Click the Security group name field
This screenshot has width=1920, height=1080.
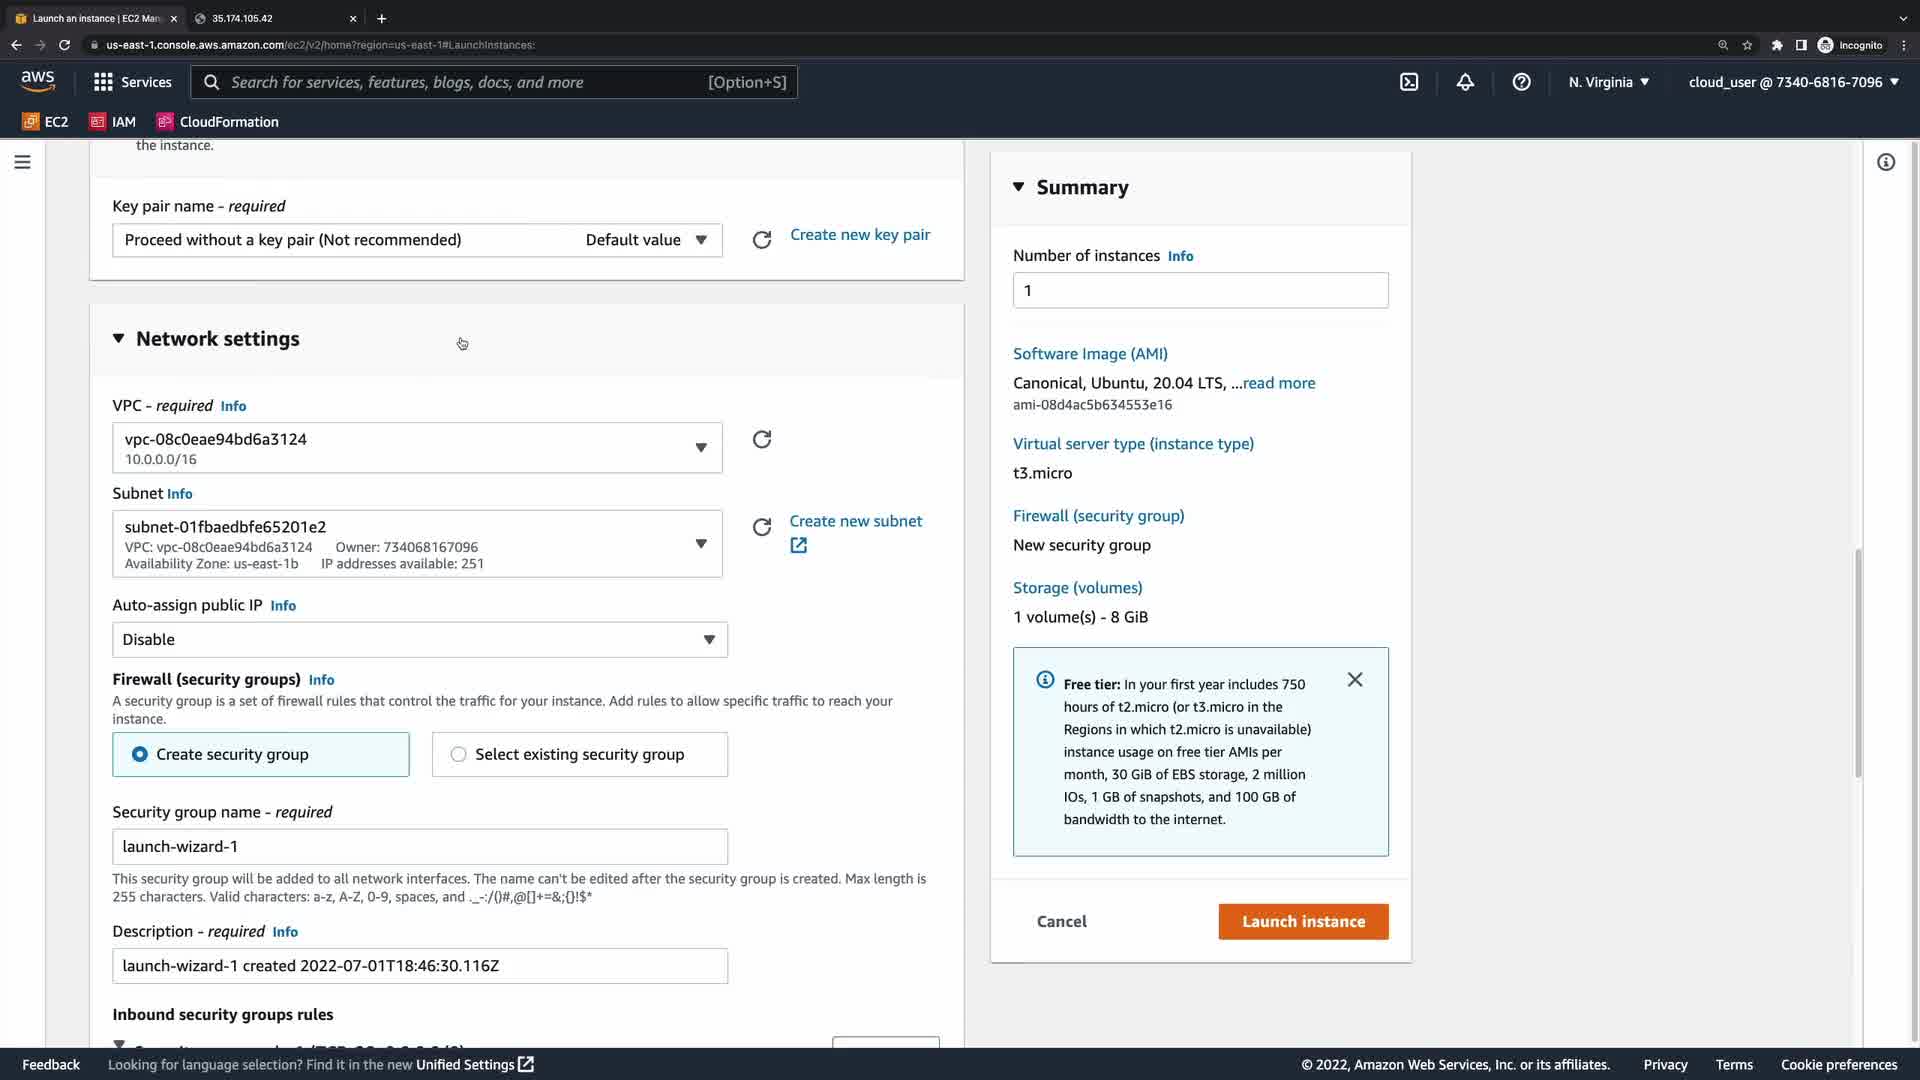(420, 847)
